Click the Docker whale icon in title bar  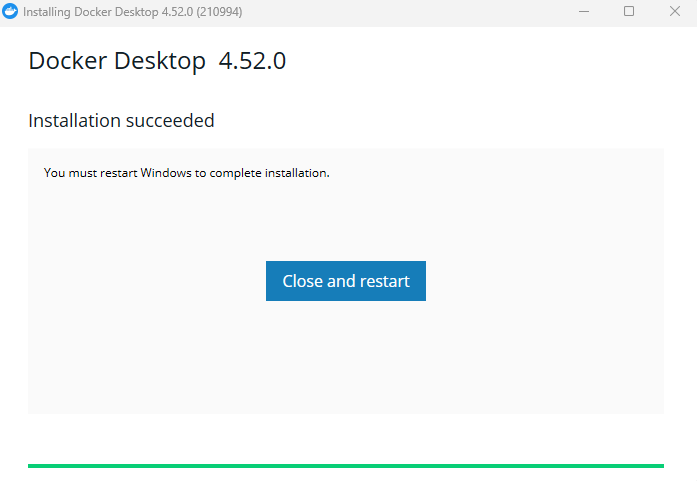point(11,12)
